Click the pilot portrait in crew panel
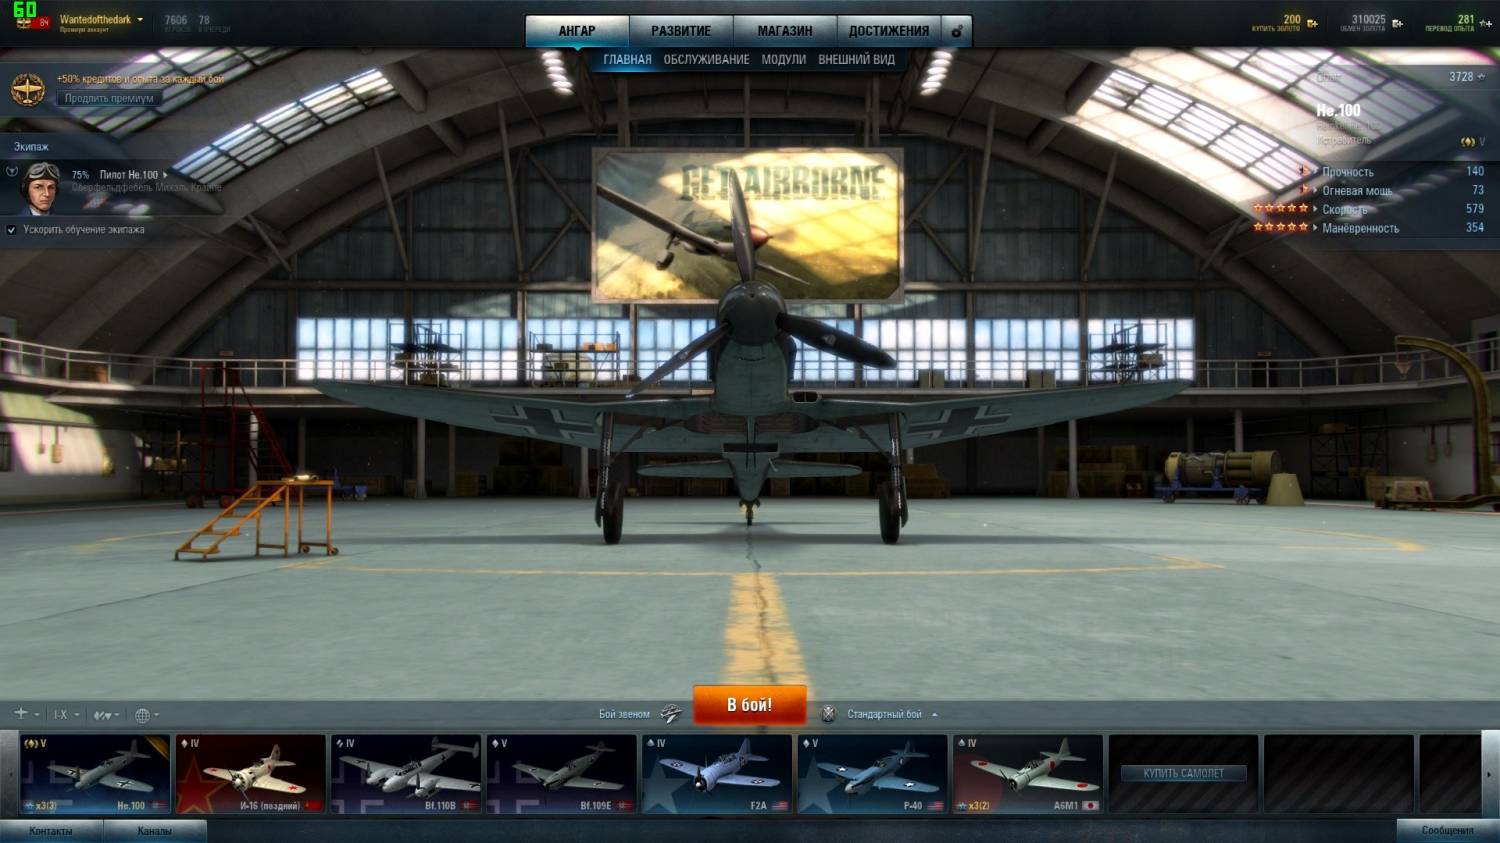Viewport: 1500px width, 843px height. coord(40,188)
